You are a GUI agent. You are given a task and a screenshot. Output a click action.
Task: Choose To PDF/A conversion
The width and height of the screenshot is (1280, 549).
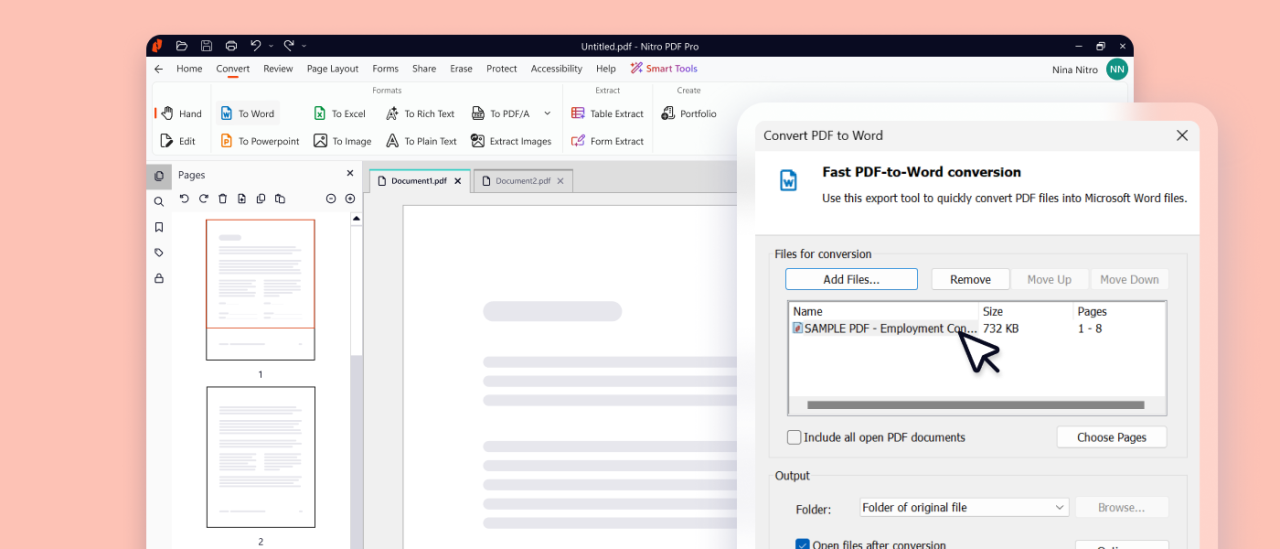click(x=500, y=114)
